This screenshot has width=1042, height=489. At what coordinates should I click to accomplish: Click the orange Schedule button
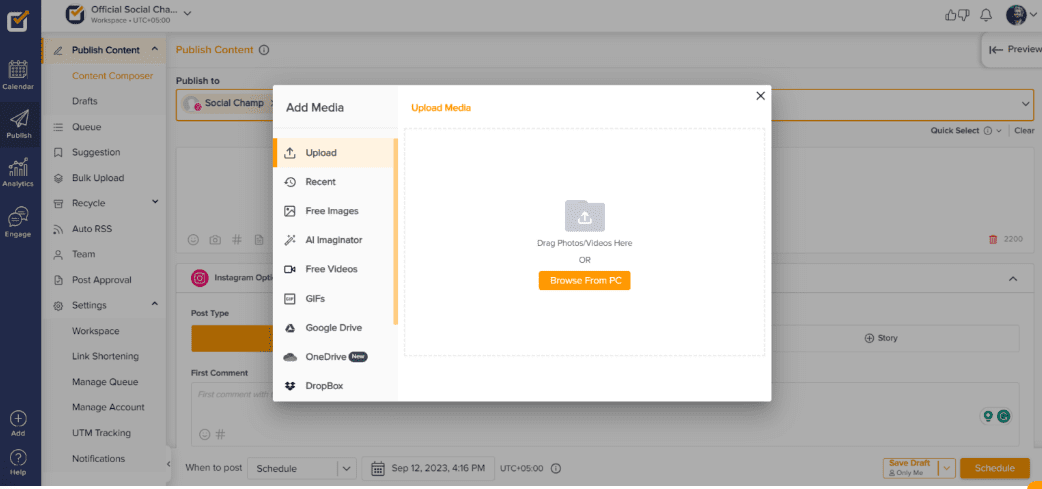[994, 468]
